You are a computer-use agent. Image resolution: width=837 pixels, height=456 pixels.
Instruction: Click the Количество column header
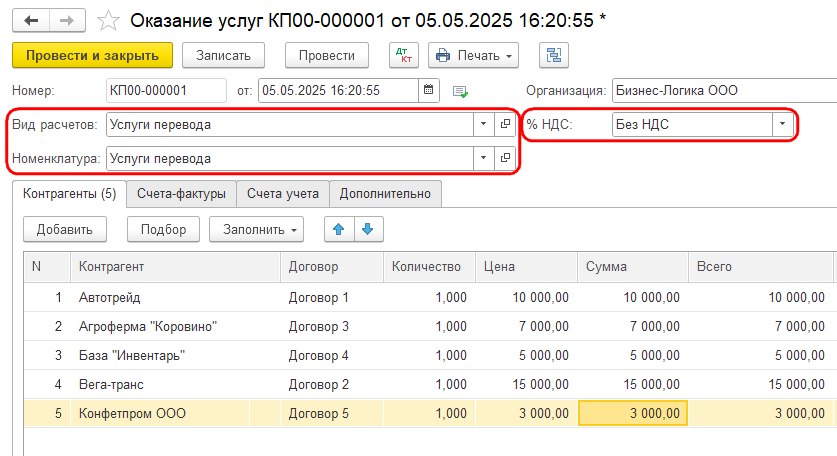429,267
